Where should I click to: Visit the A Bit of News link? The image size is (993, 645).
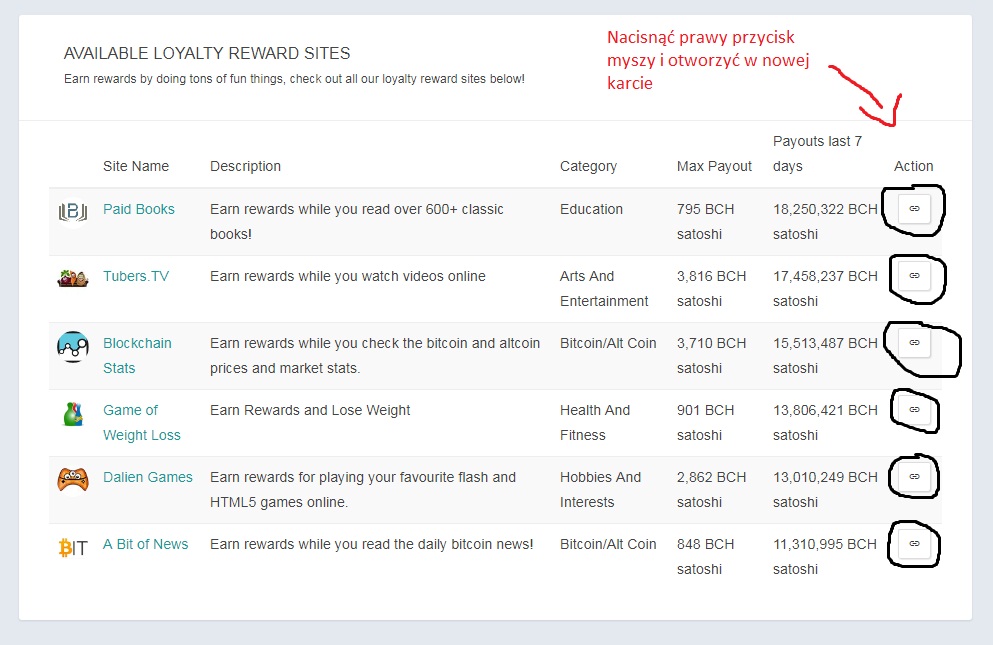146,544
